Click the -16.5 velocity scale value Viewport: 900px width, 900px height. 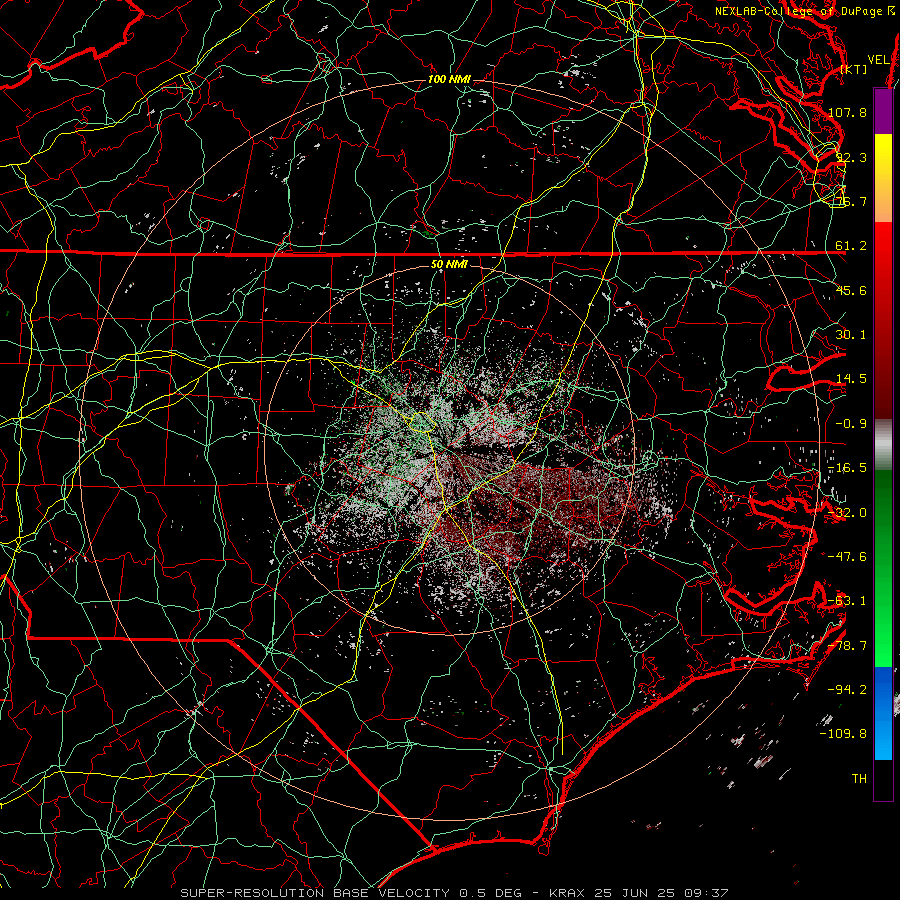[847, 468]
